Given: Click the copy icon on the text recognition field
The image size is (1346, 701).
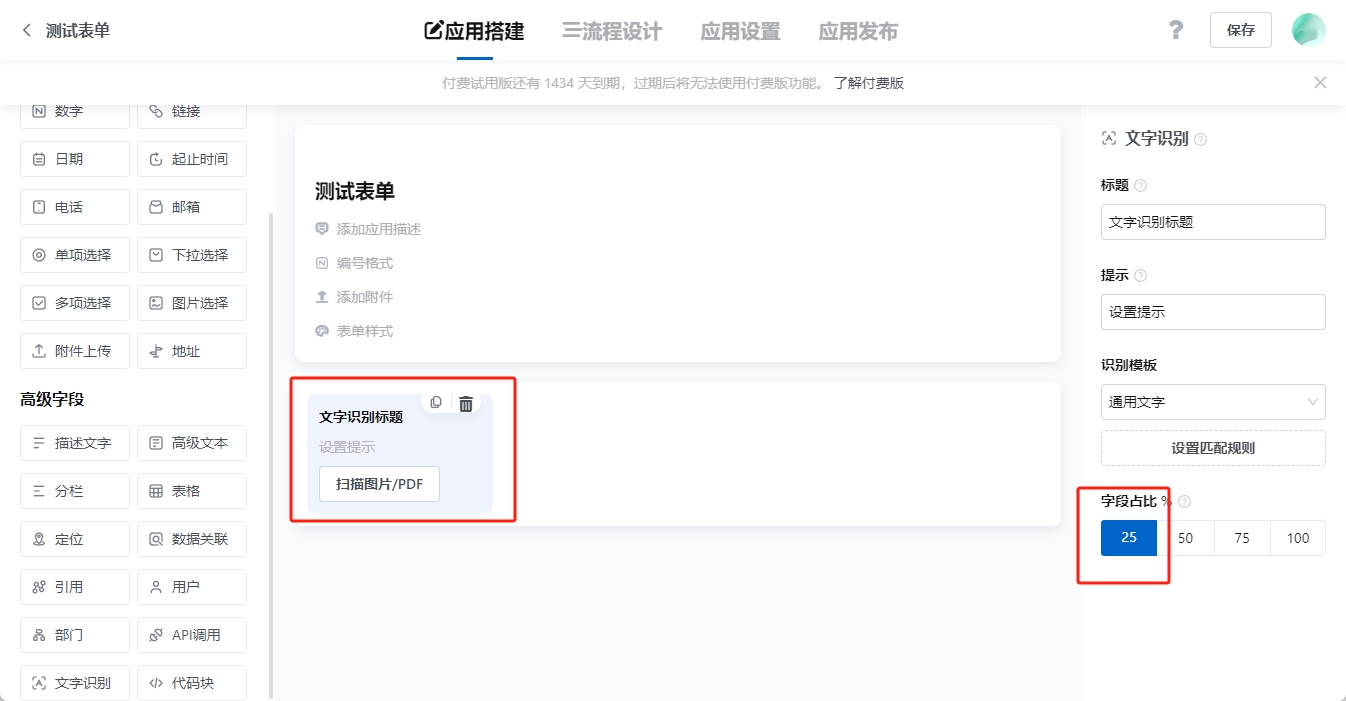Looking at the screenshot, I should point(436,403).
